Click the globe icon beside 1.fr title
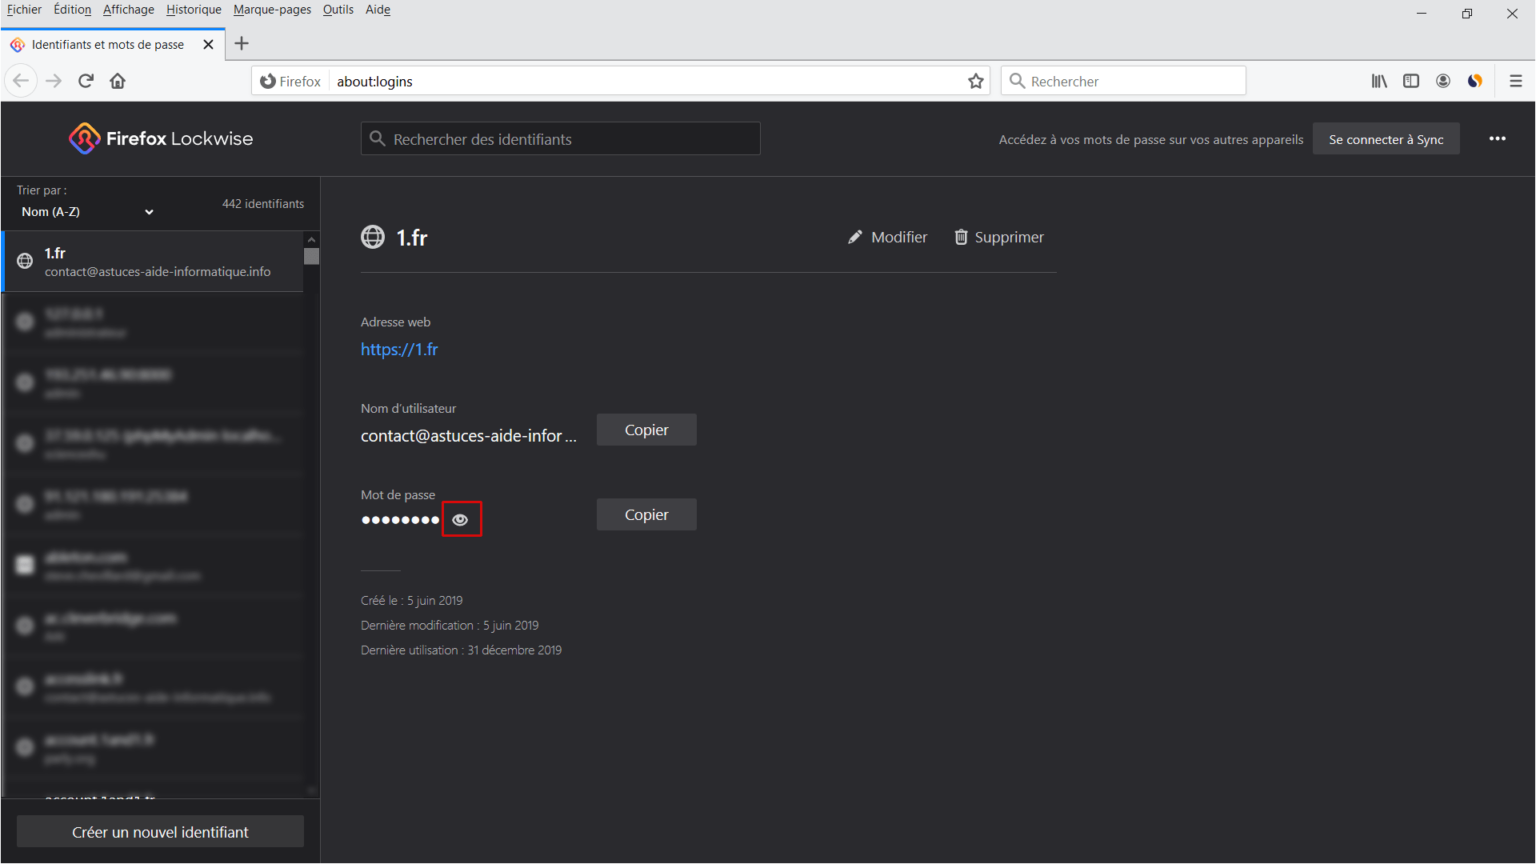The width and height of the screenshot is (1536, 864). (x=373, y=237)
